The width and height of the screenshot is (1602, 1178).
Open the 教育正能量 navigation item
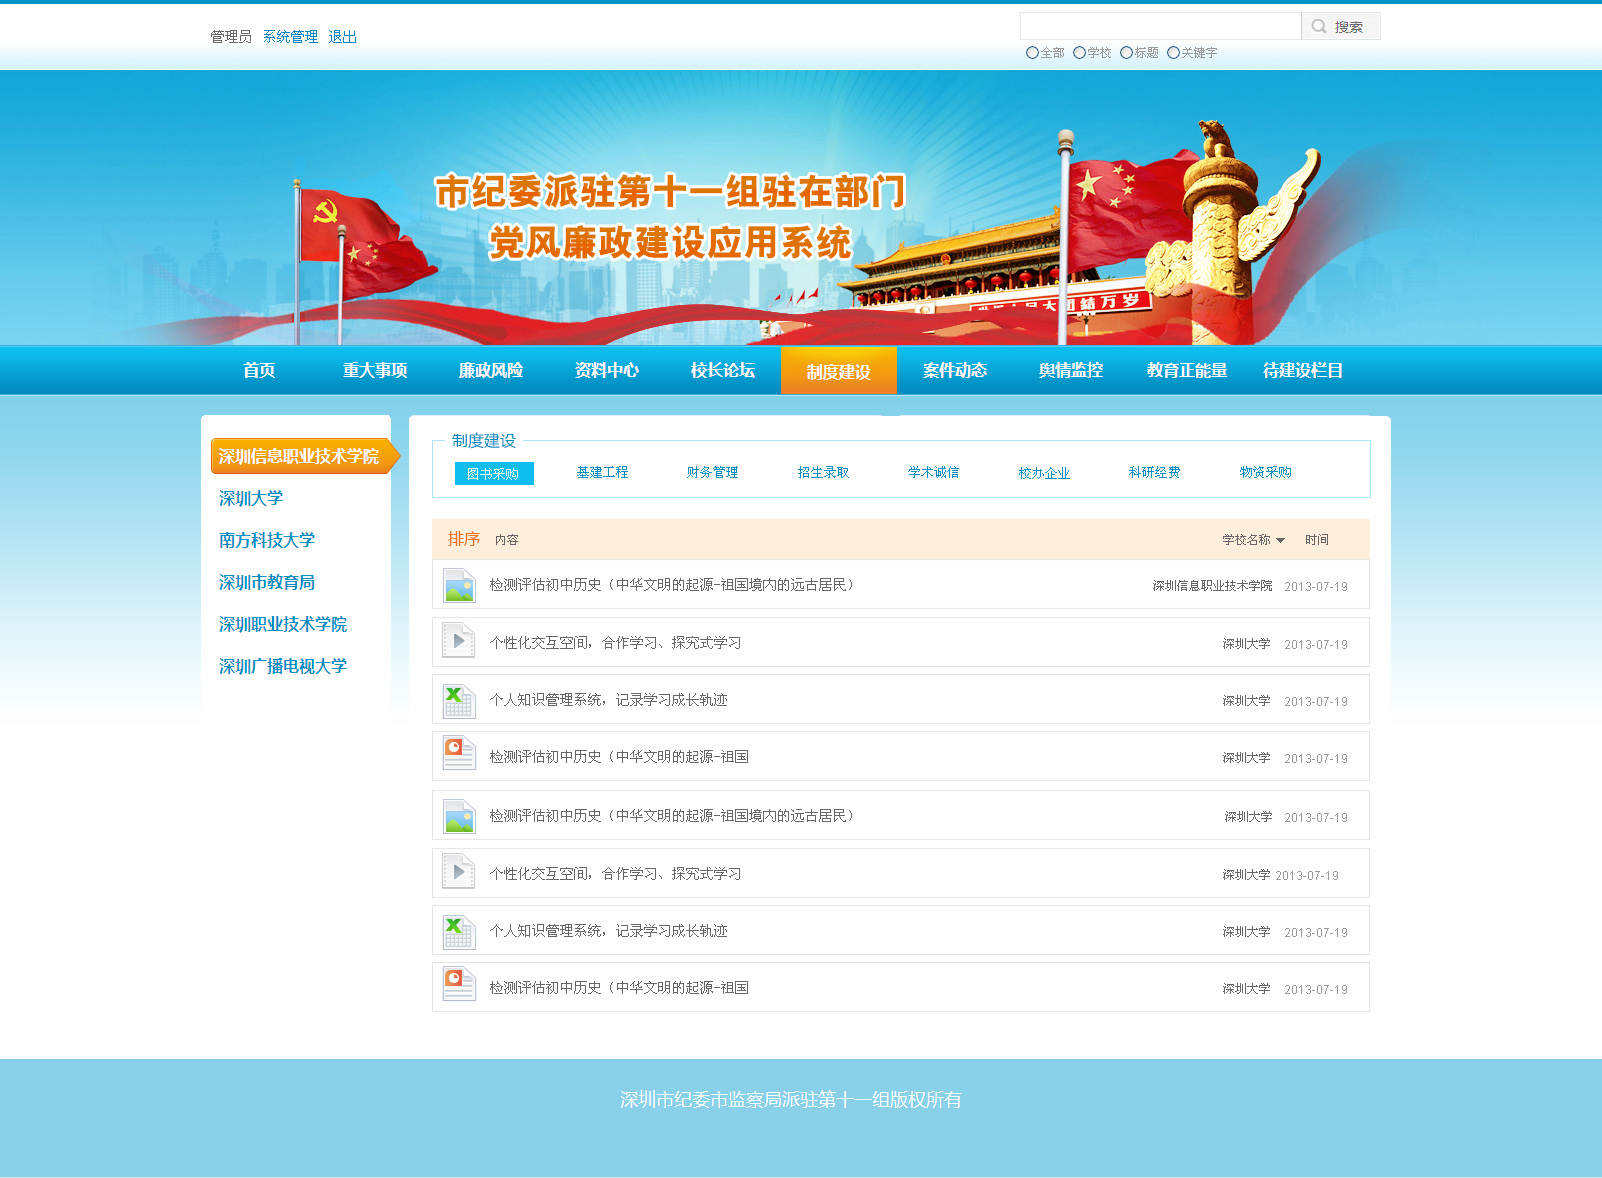[1187, 370]
